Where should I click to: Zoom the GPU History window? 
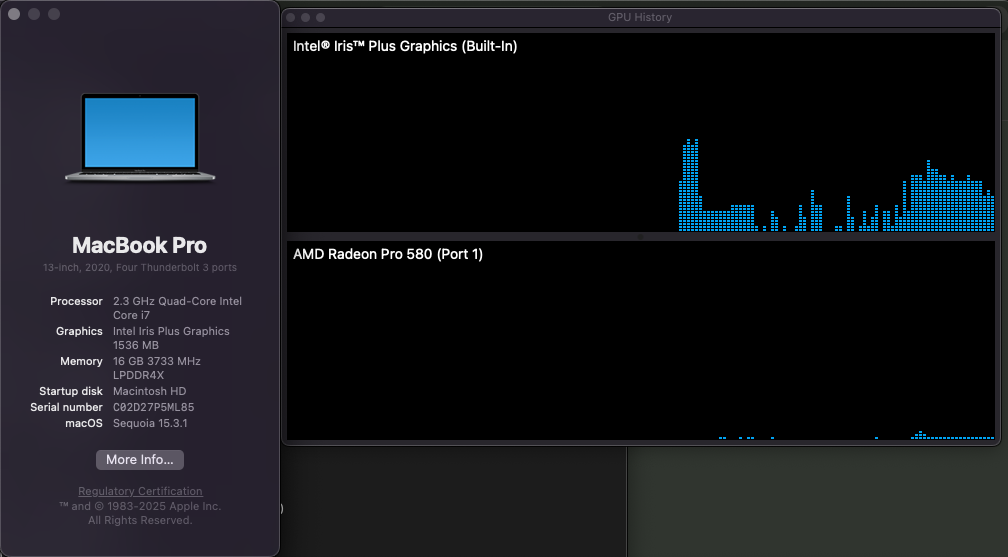pos(320,17)
